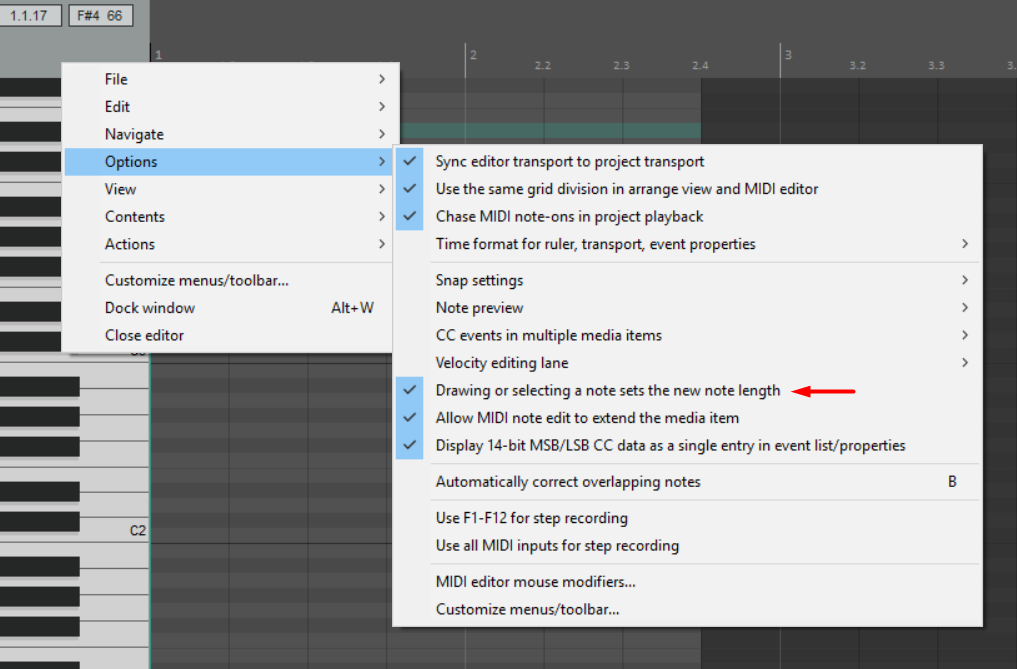Open MIDI editor mouse modifiers dialog
Screen dimensions: 1017x669
[x=535, y=581]
